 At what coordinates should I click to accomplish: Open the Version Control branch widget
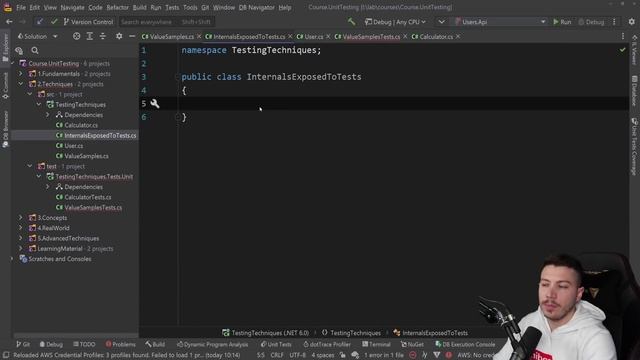coord(89,22)
